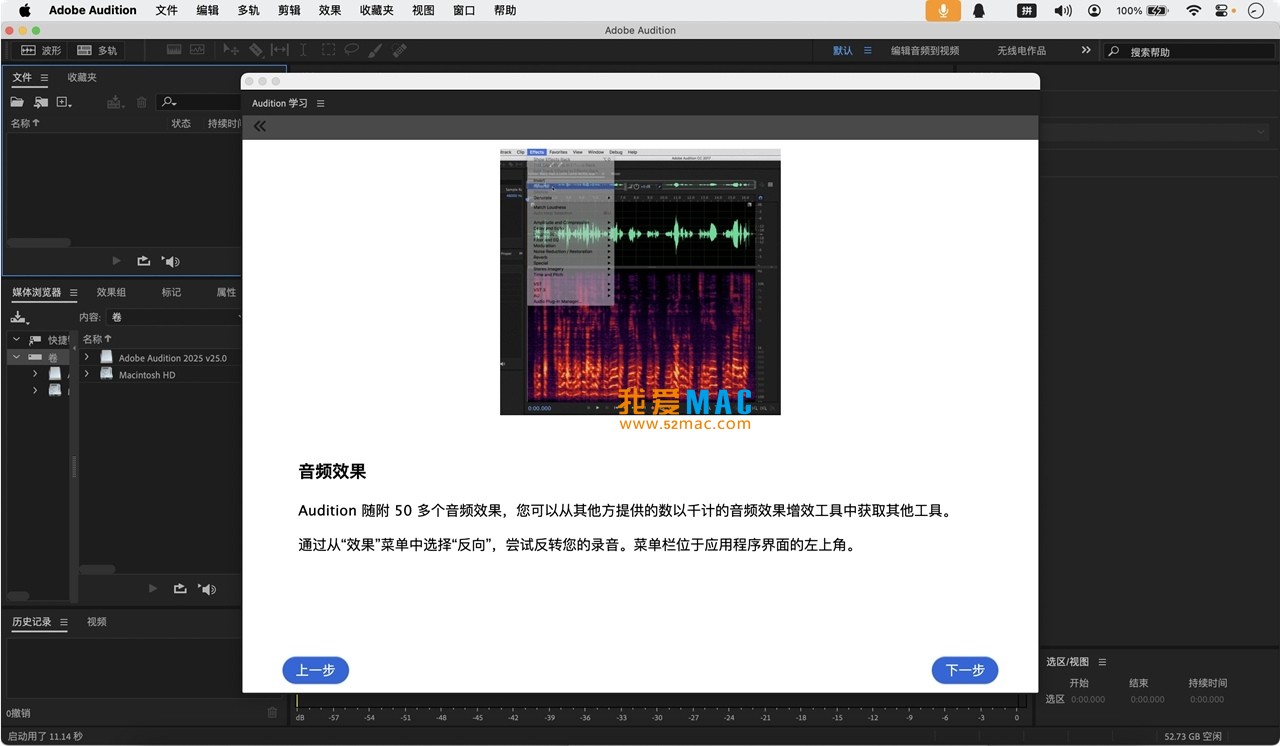Toggle Loop Playback in the Files panel
The width and height of the screenshot is (1280, 746).
point(143,261)
